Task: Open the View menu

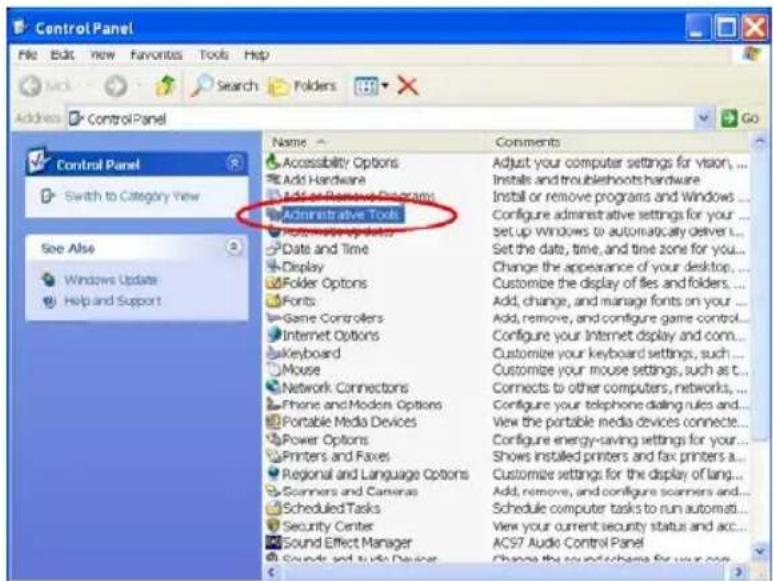Action: pos(103,54)
